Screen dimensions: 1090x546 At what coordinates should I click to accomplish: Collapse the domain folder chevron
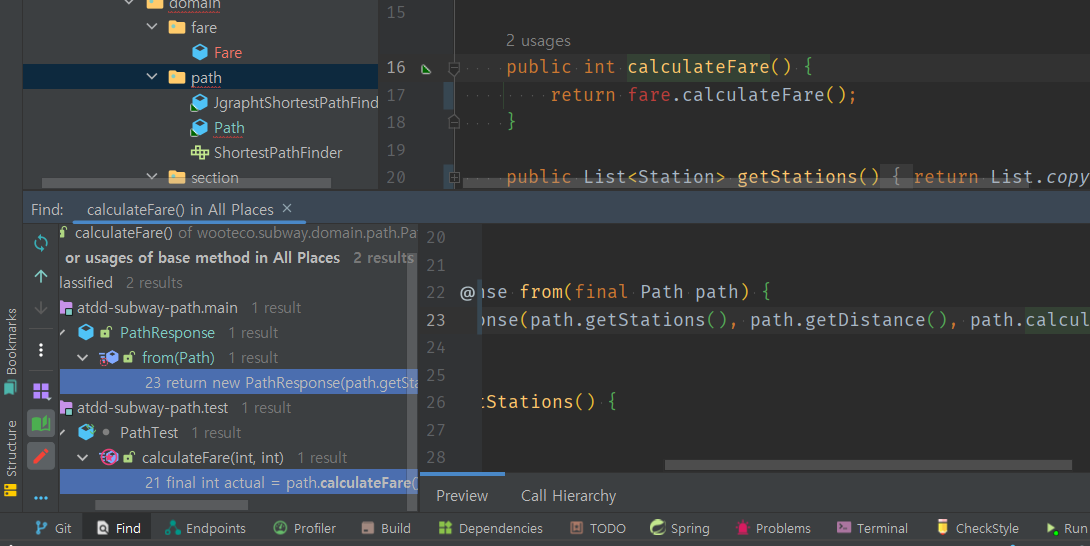coord(129,3)
